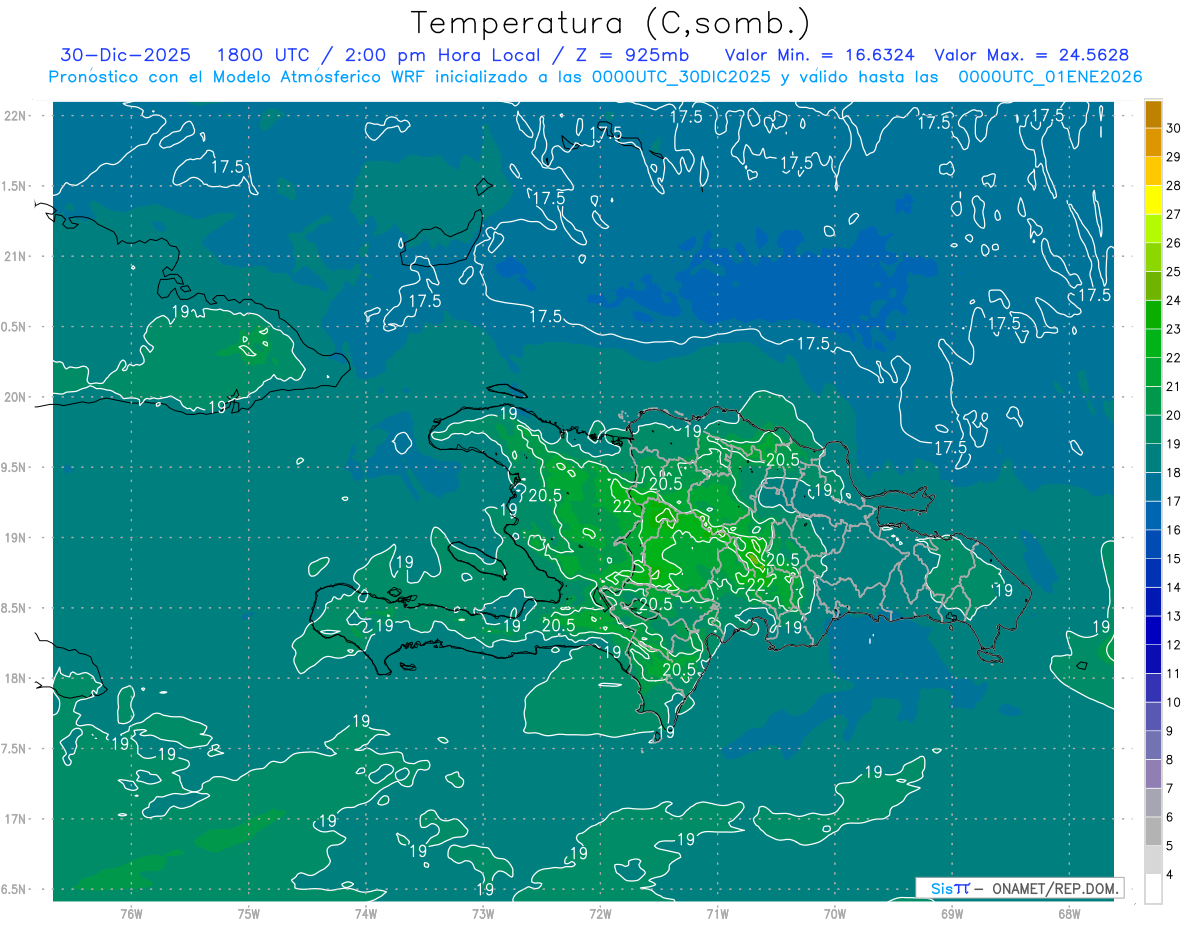Click the legend value '16'

(x=1175, y=530)
